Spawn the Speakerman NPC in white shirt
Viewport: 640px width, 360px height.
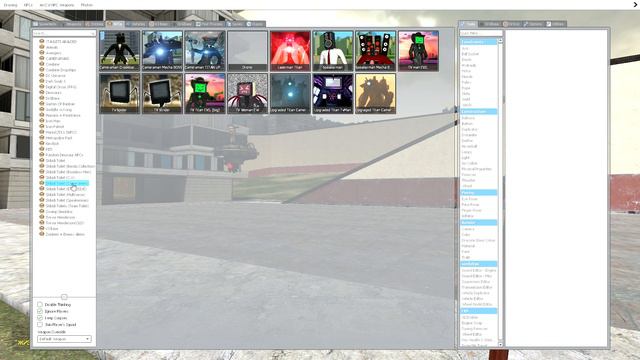tap(333, 51)
